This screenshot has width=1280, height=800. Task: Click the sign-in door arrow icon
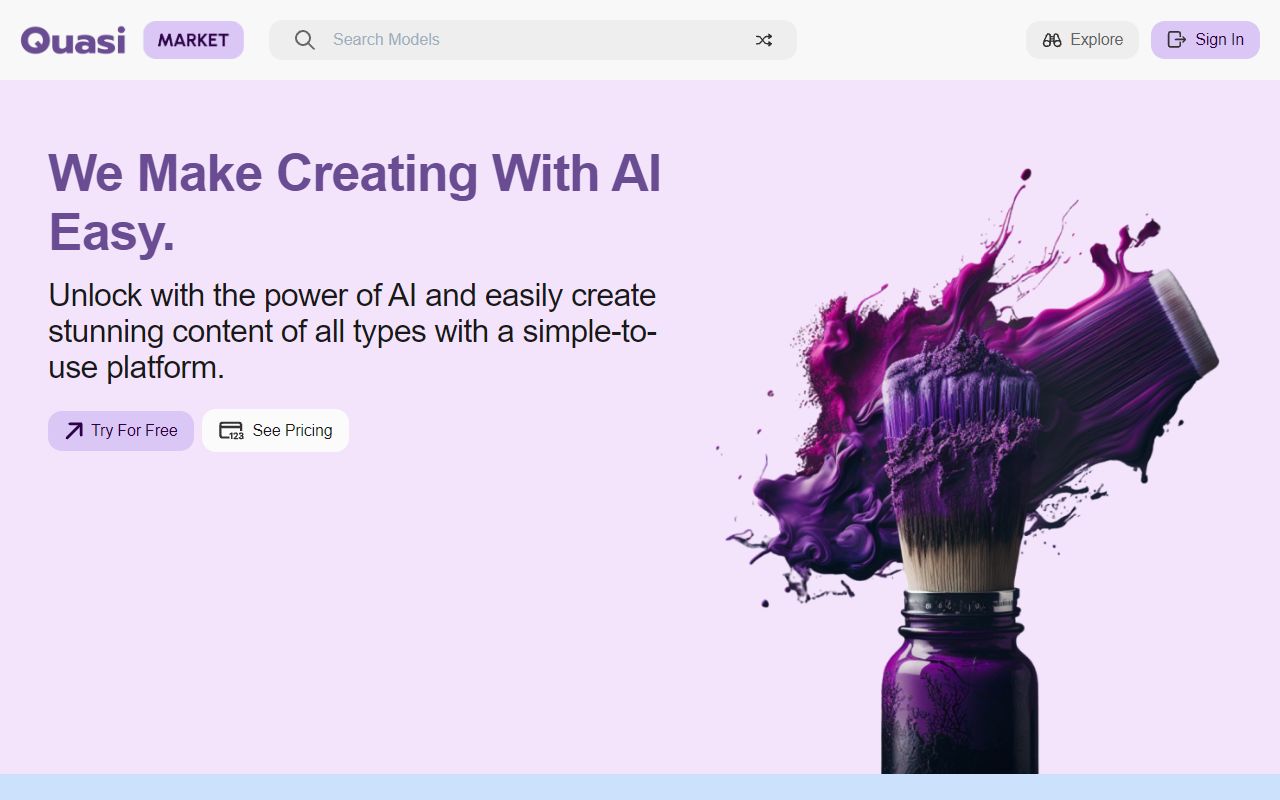[1174, 40]
